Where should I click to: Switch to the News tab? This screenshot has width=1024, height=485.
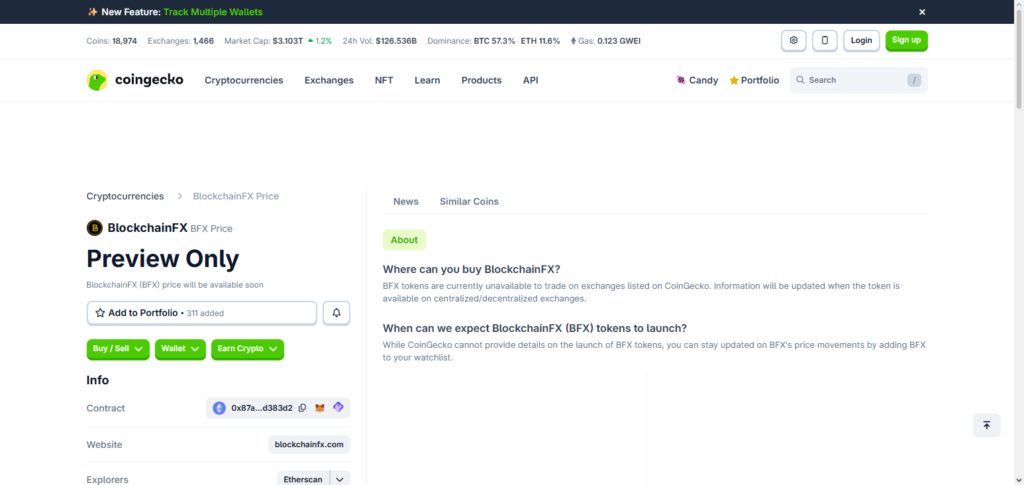406,202
